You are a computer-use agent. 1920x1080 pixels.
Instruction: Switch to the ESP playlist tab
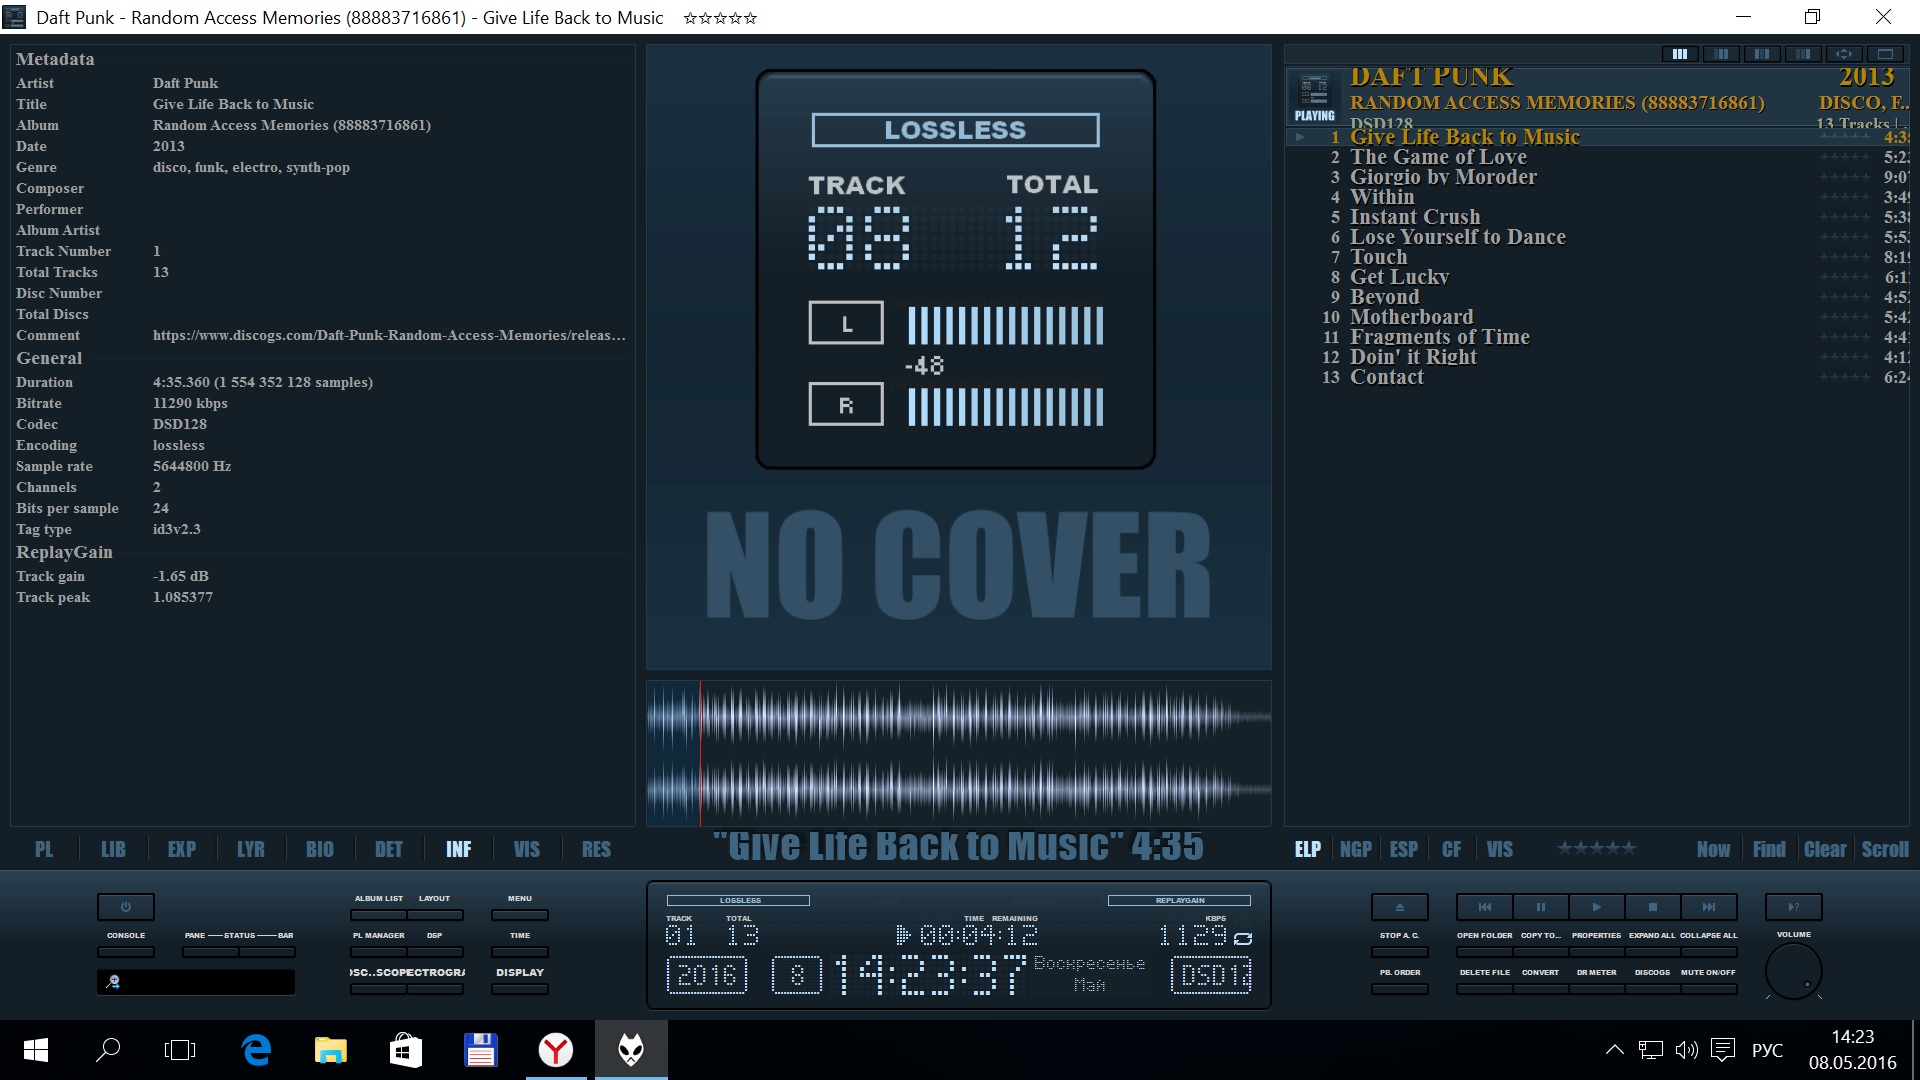1404,849
